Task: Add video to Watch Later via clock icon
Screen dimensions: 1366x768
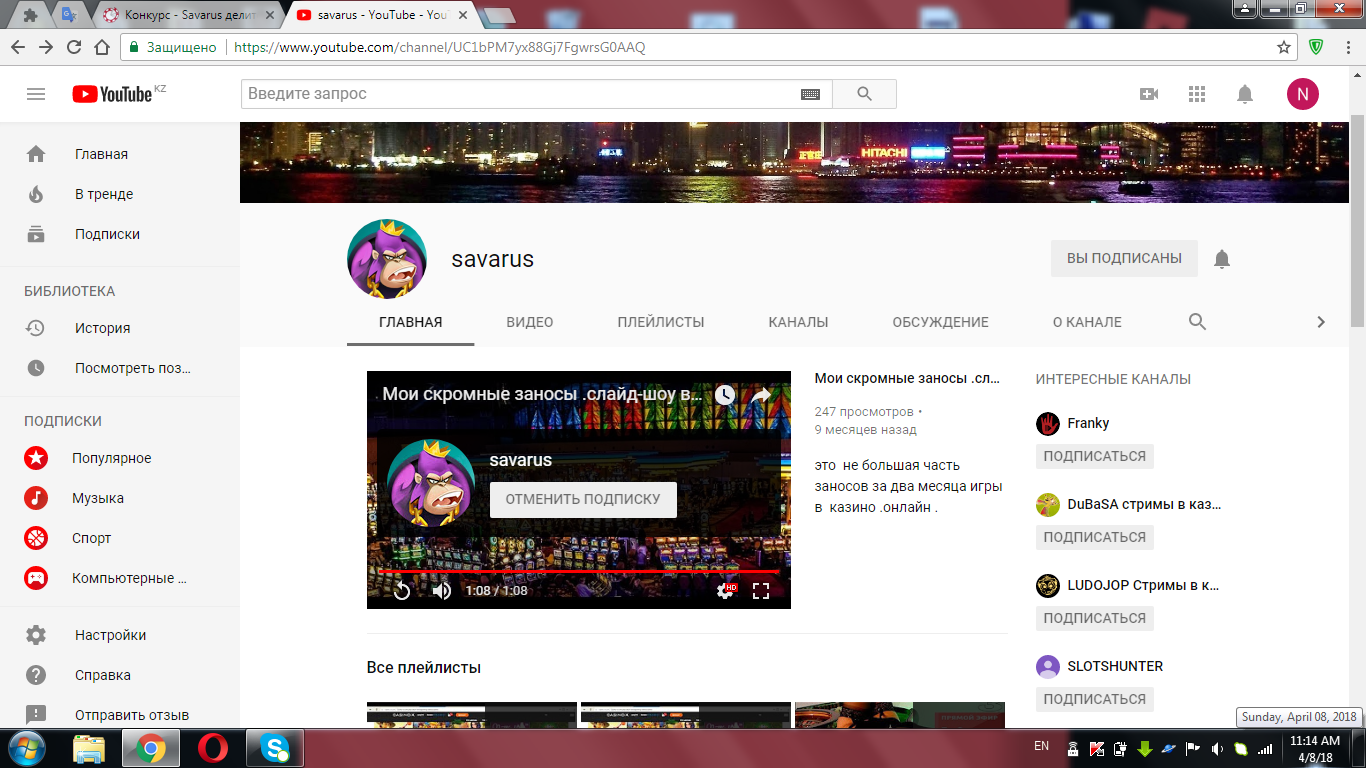Action: (725, 395)
